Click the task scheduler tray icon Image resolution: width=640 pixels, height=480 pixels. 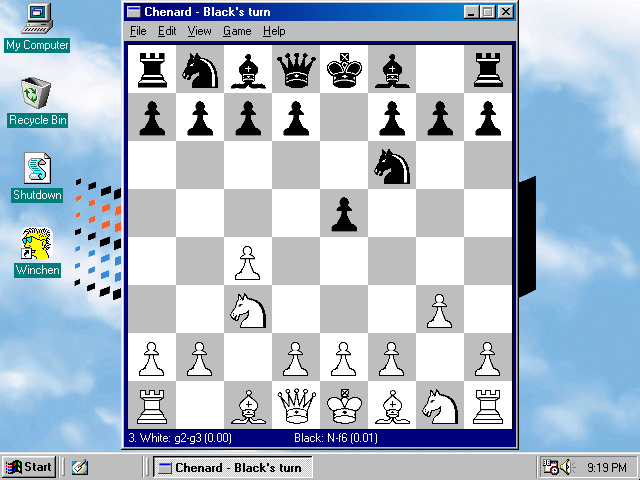(x=549, y=467)
